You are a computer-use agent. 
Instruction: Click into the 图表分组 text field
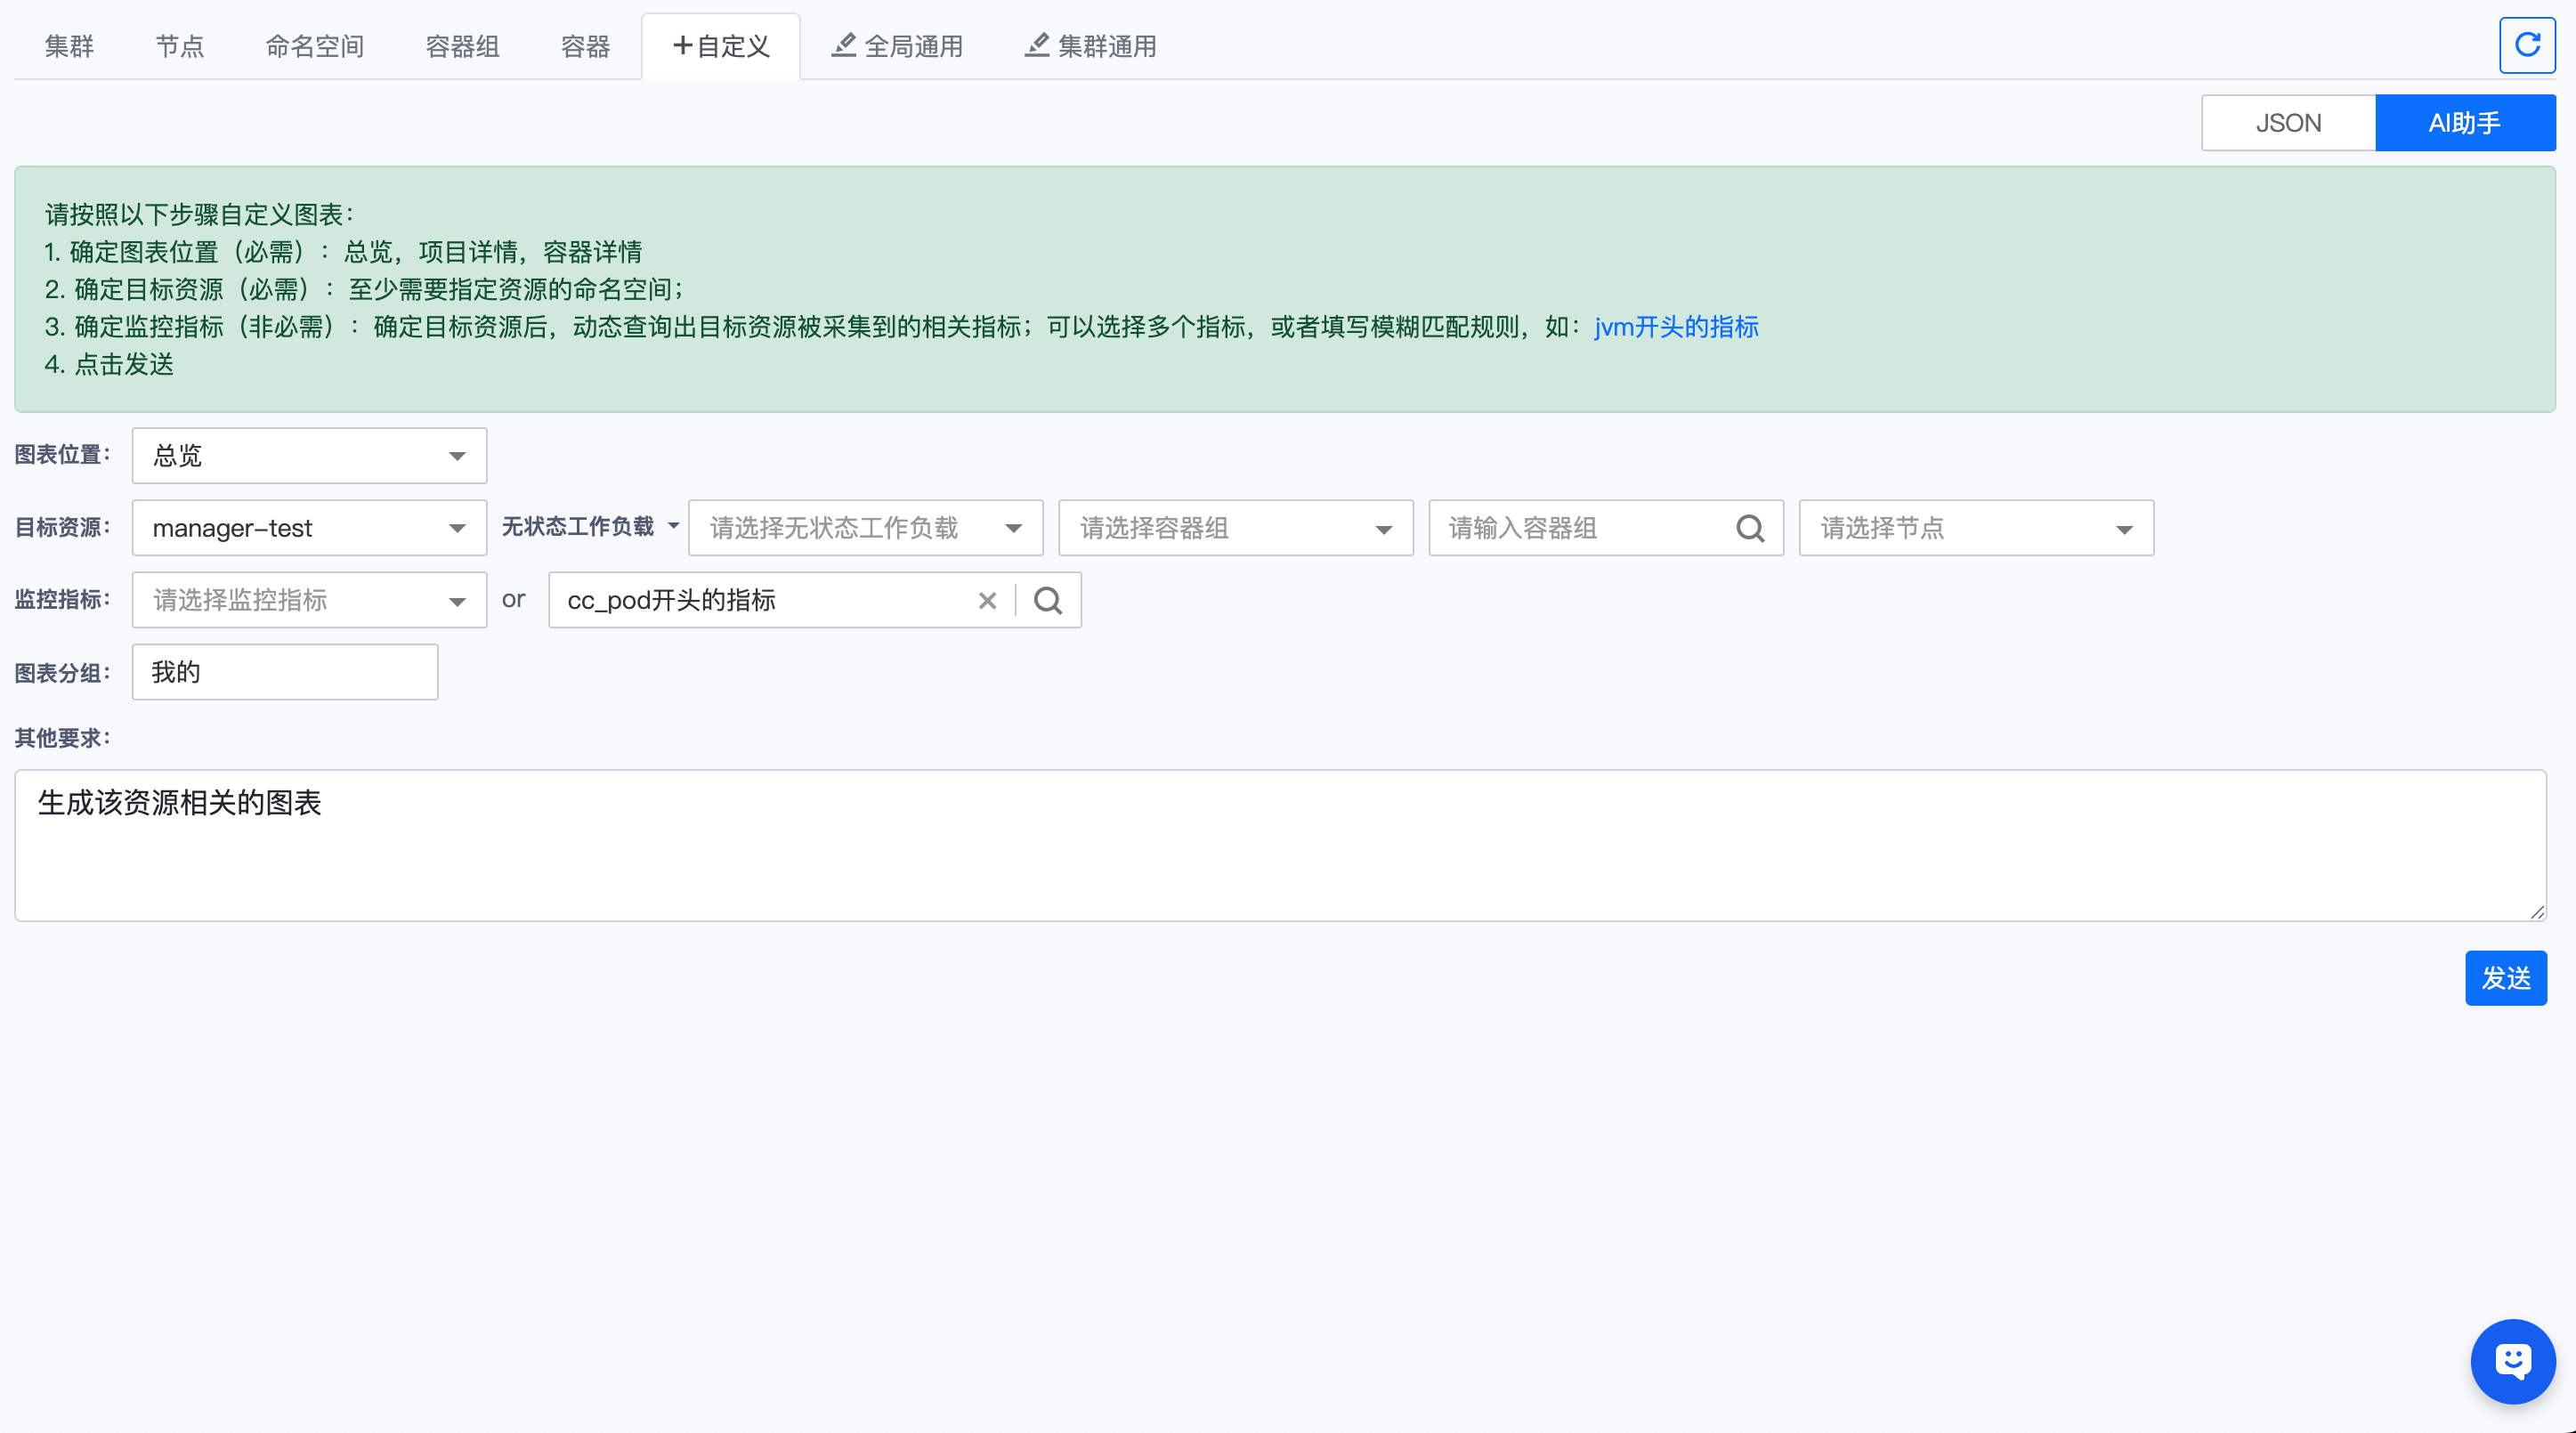point(284,672)
